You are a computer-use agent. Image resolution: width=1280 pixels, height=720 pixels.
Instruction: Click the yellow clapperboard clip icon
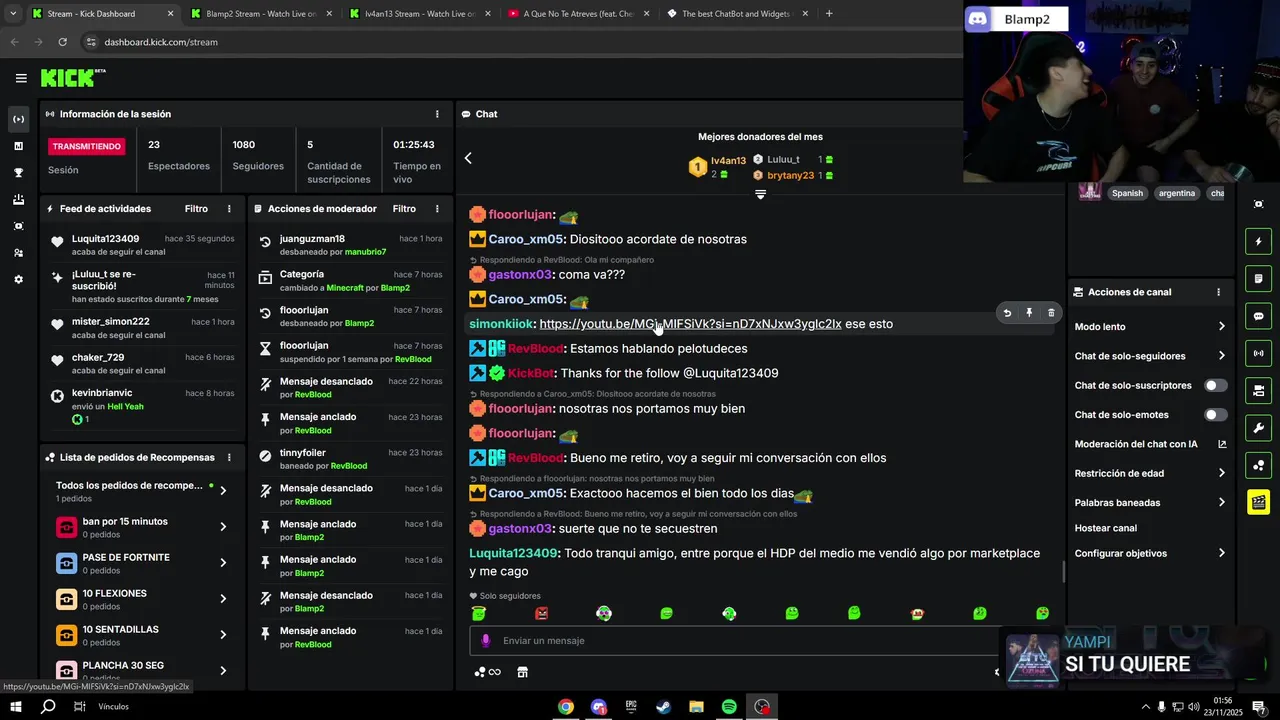tap(1258, 502)
